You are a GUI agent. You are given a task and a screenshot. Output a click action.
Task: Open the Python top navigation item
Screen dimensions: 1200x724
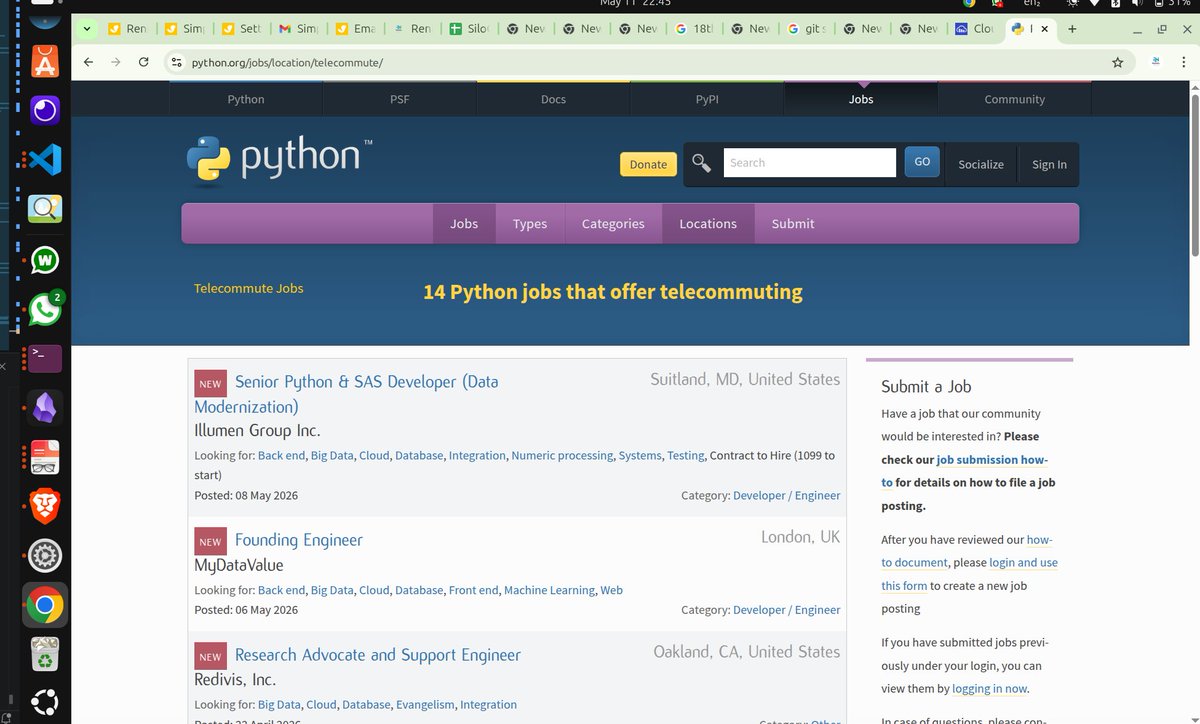246,99
